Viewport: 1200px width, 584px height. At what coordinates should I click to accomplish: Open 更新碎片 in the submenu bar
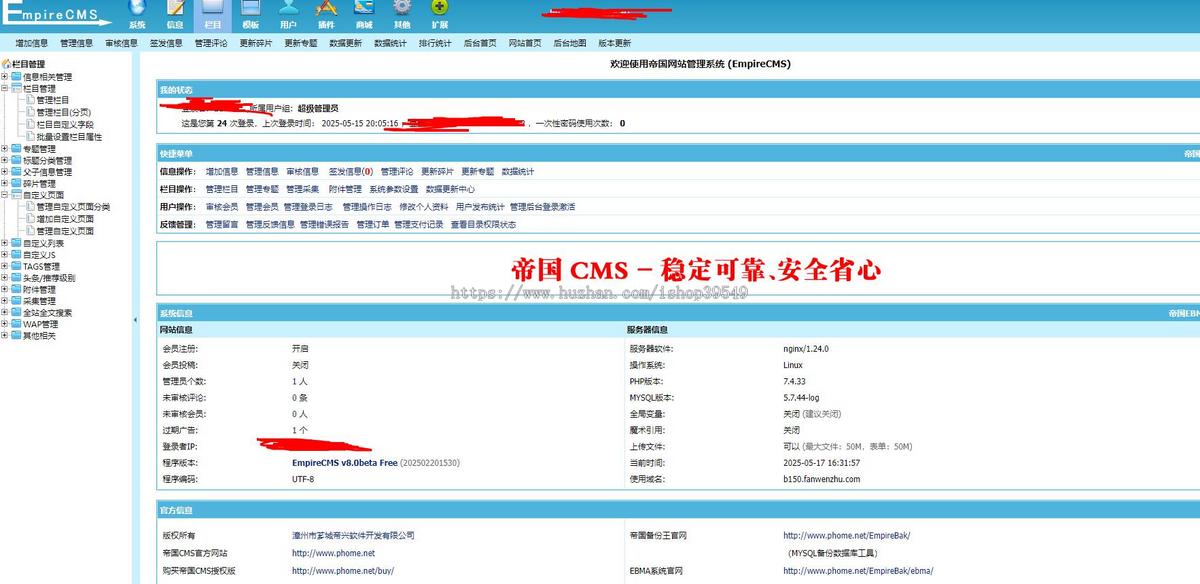[255, 43]
